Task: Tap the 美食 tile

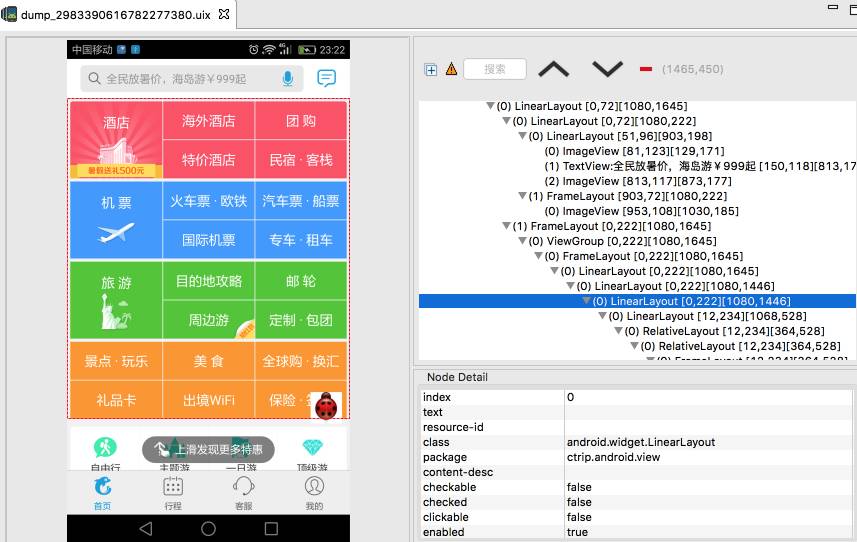Action: (x=209, y=361)
